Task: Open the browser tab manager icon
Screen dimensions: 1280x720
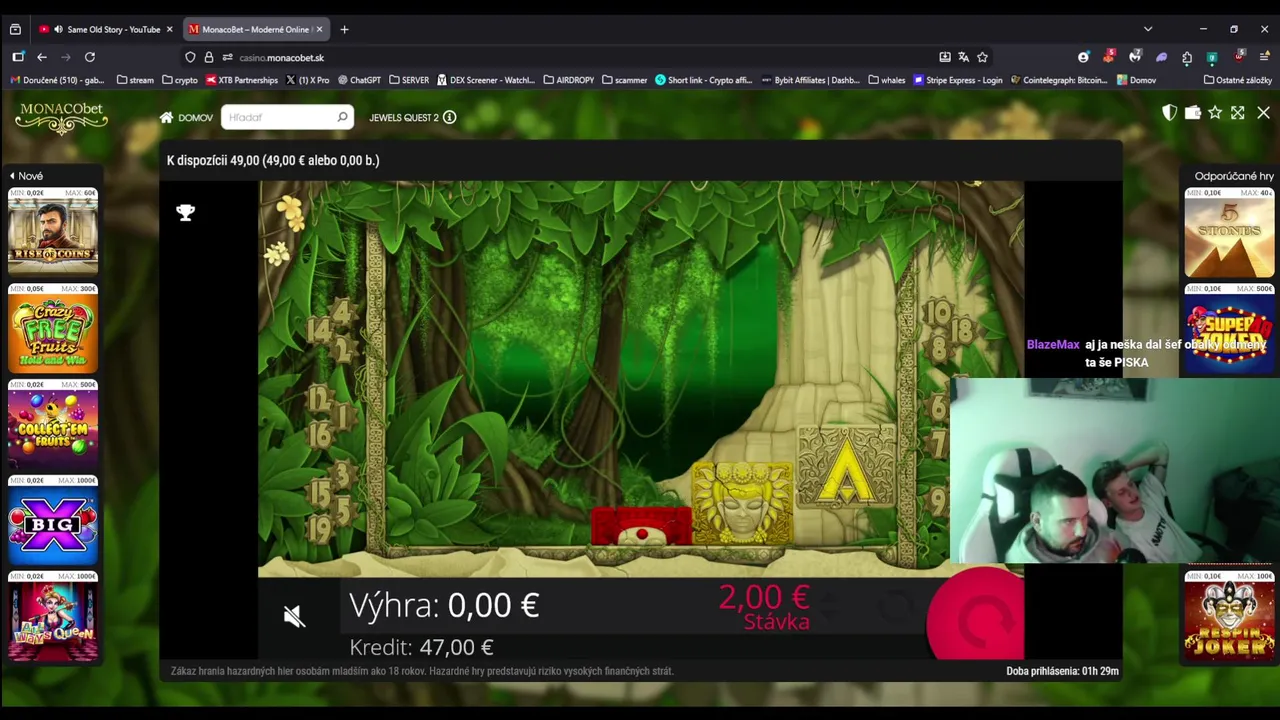Action: 15,29
